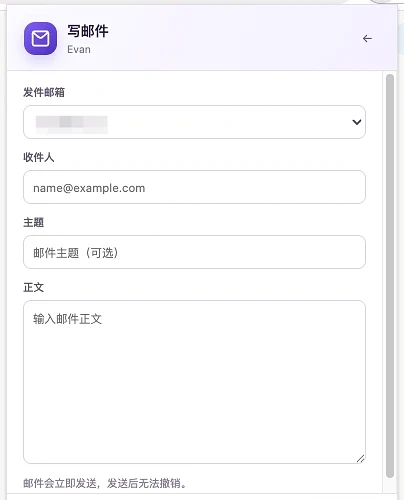
Task: Click the vertical scrollbar thumb
Action: [390, 276]
